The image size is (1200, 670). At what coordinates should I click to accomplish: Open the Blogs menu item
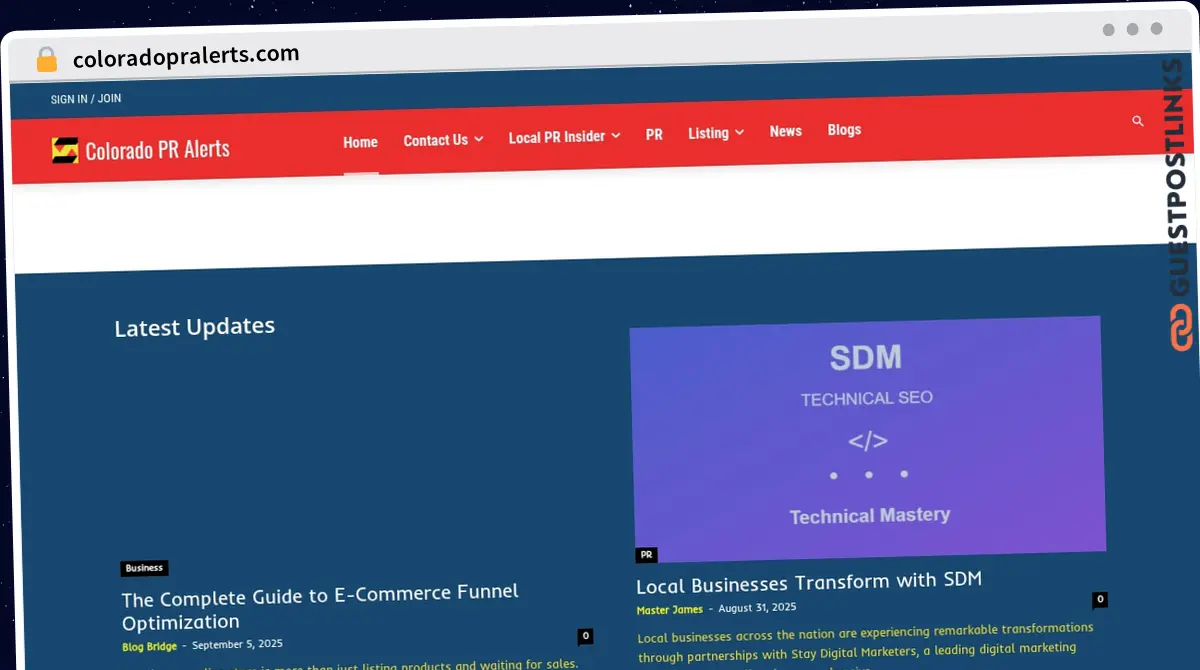[x=844, y=130]
